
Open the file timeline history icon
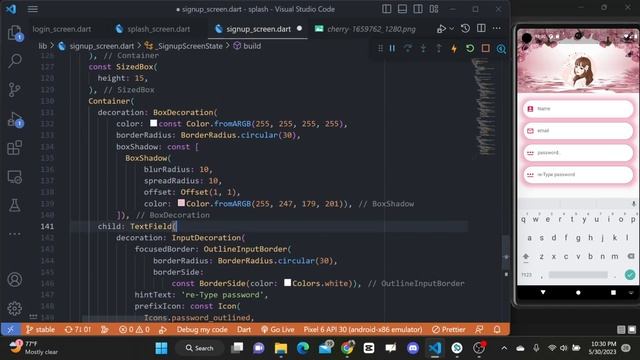pos(465,28)
